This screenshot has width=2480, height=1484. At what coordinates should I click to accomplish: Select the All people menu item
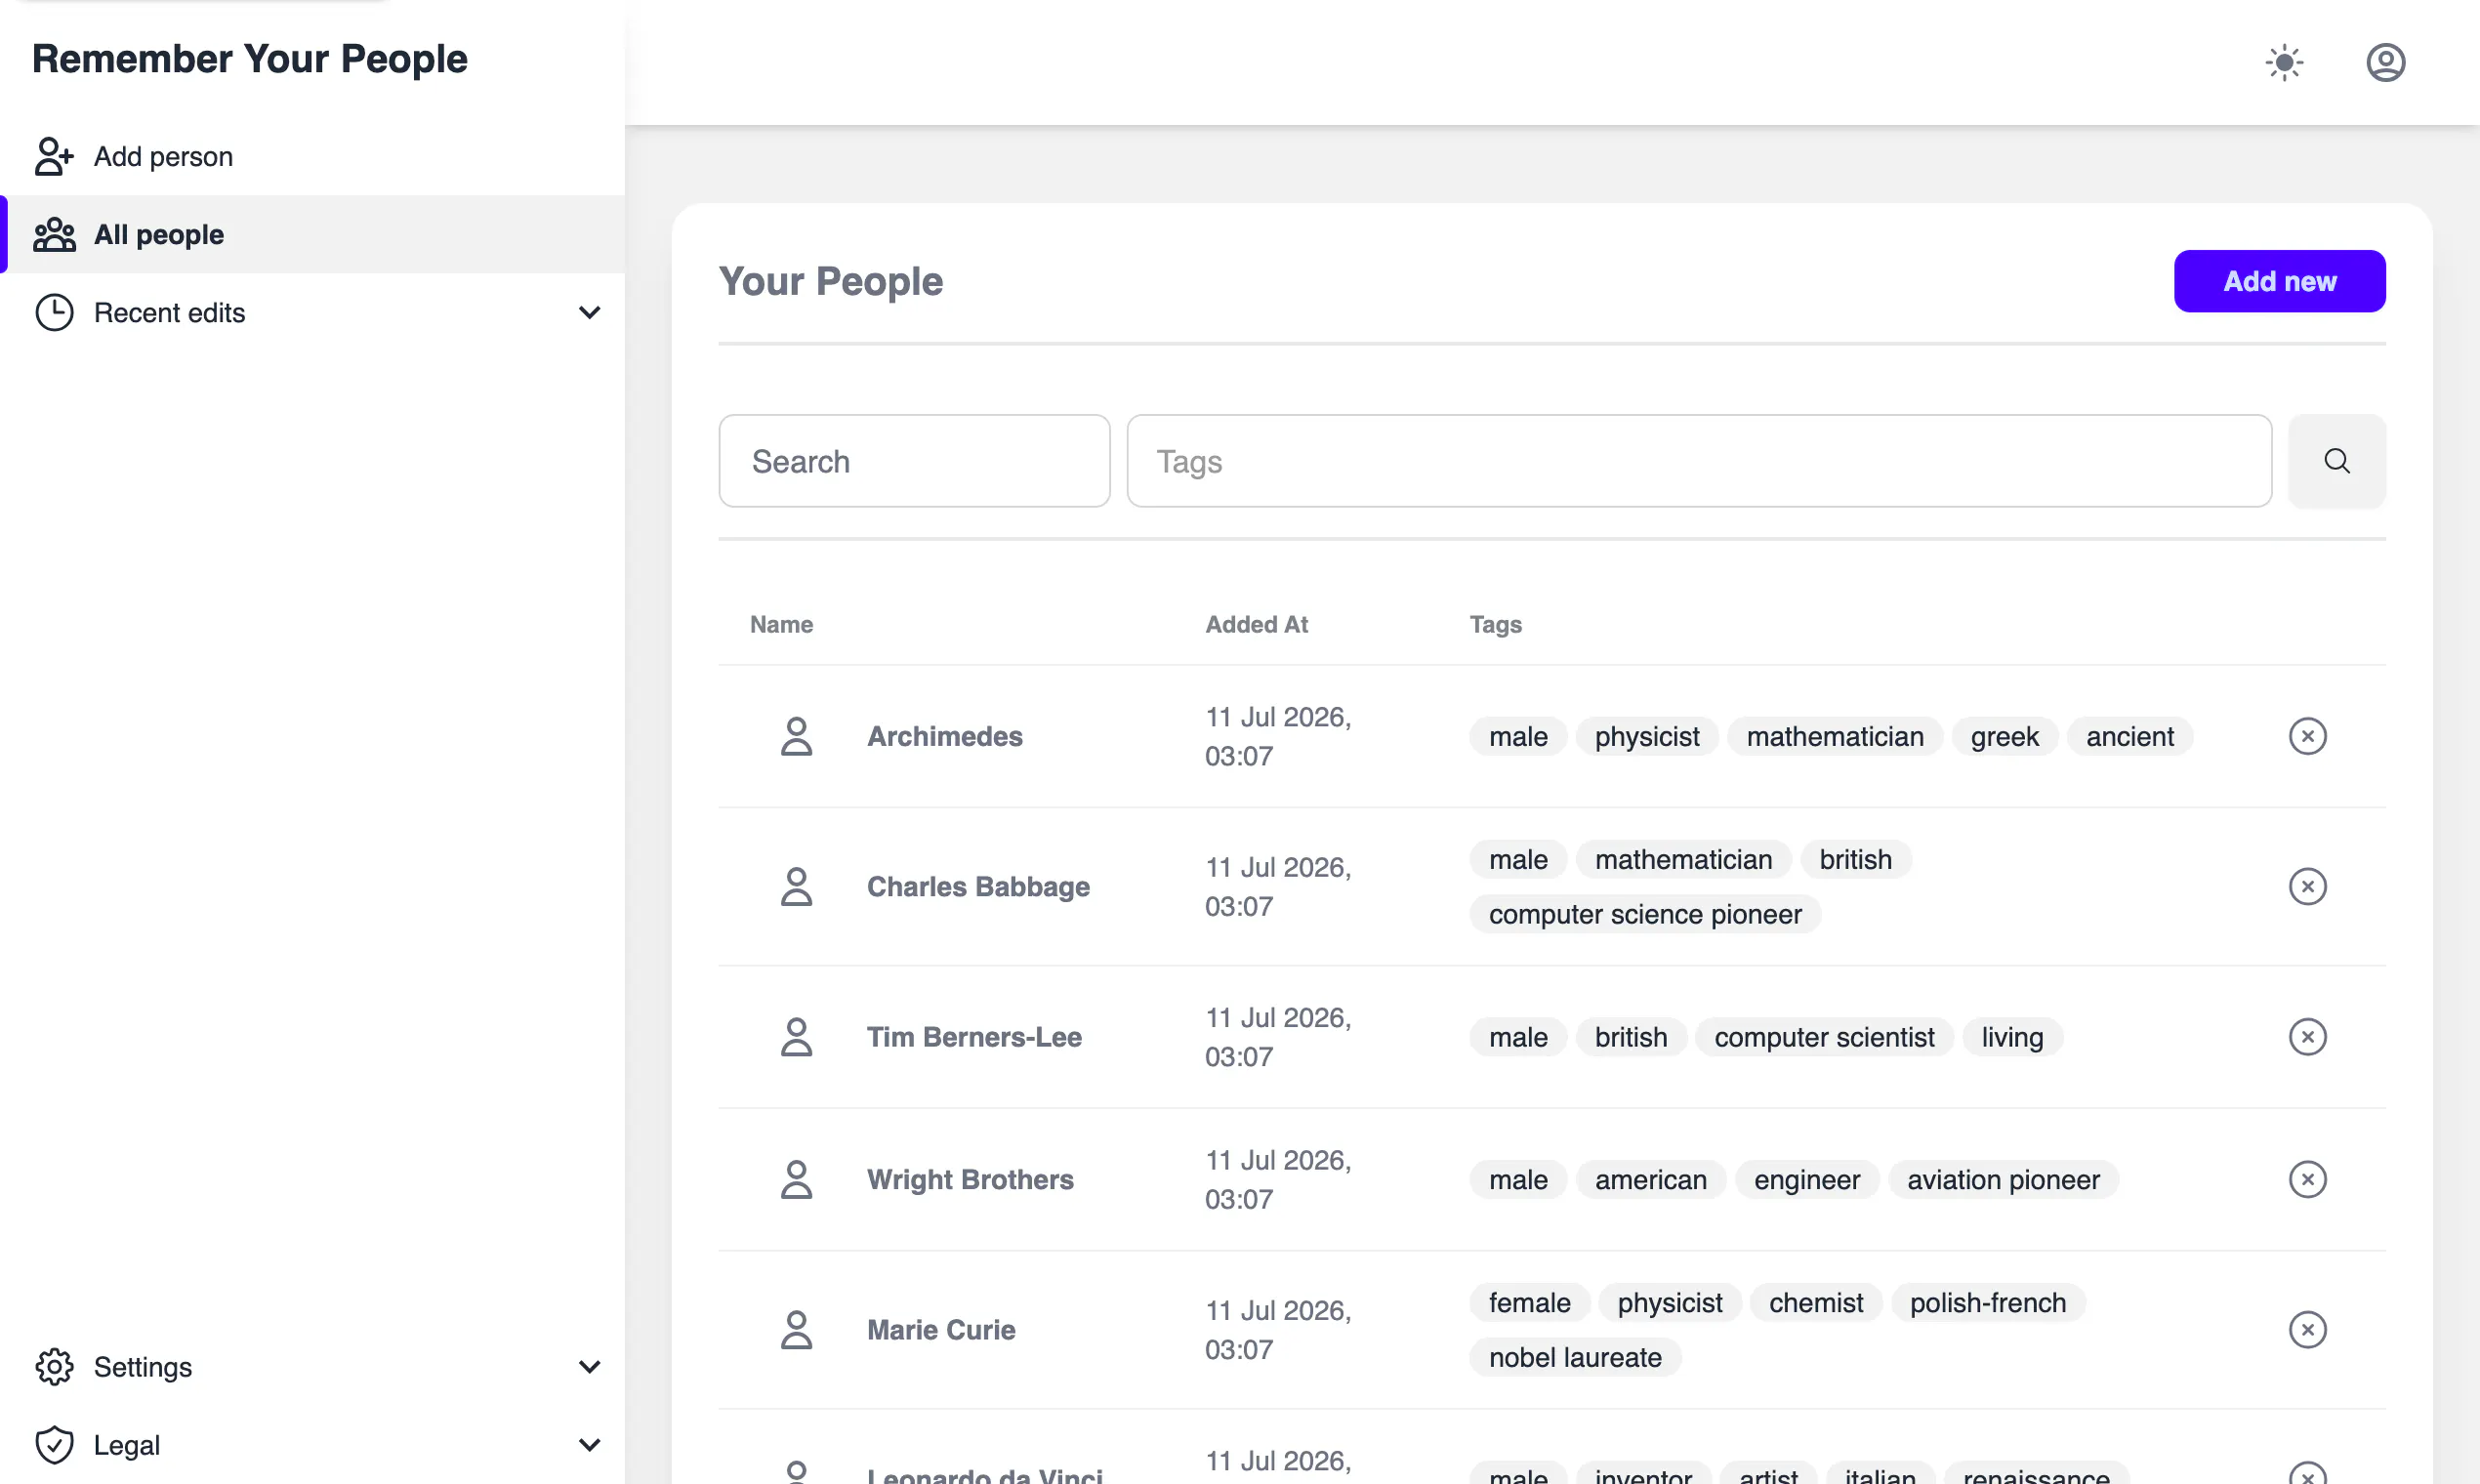pyautogui.click(x=312, y=234)
